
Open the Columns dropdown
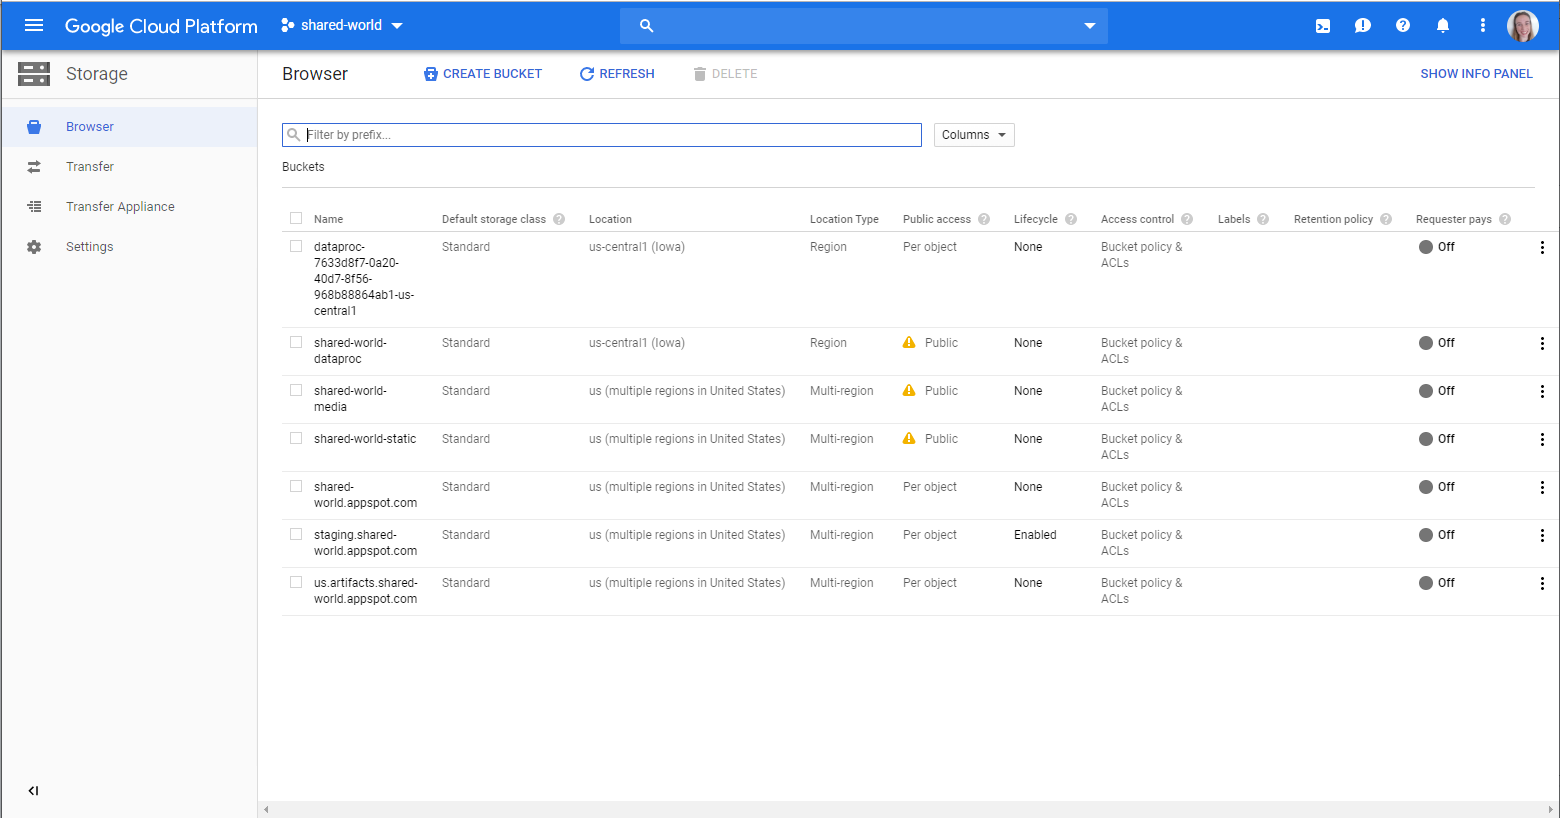pos(974,135)
